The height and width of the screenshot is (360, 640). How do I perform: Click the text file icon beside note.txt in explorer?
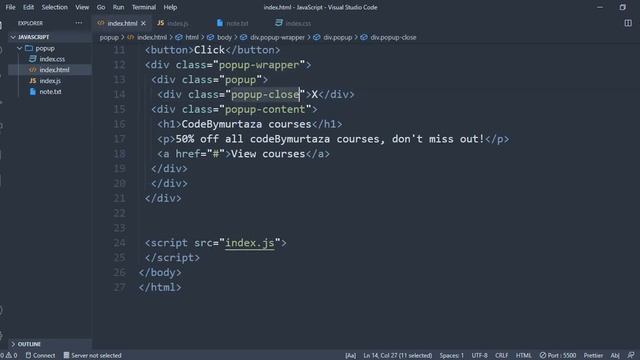tap(33, 92)
